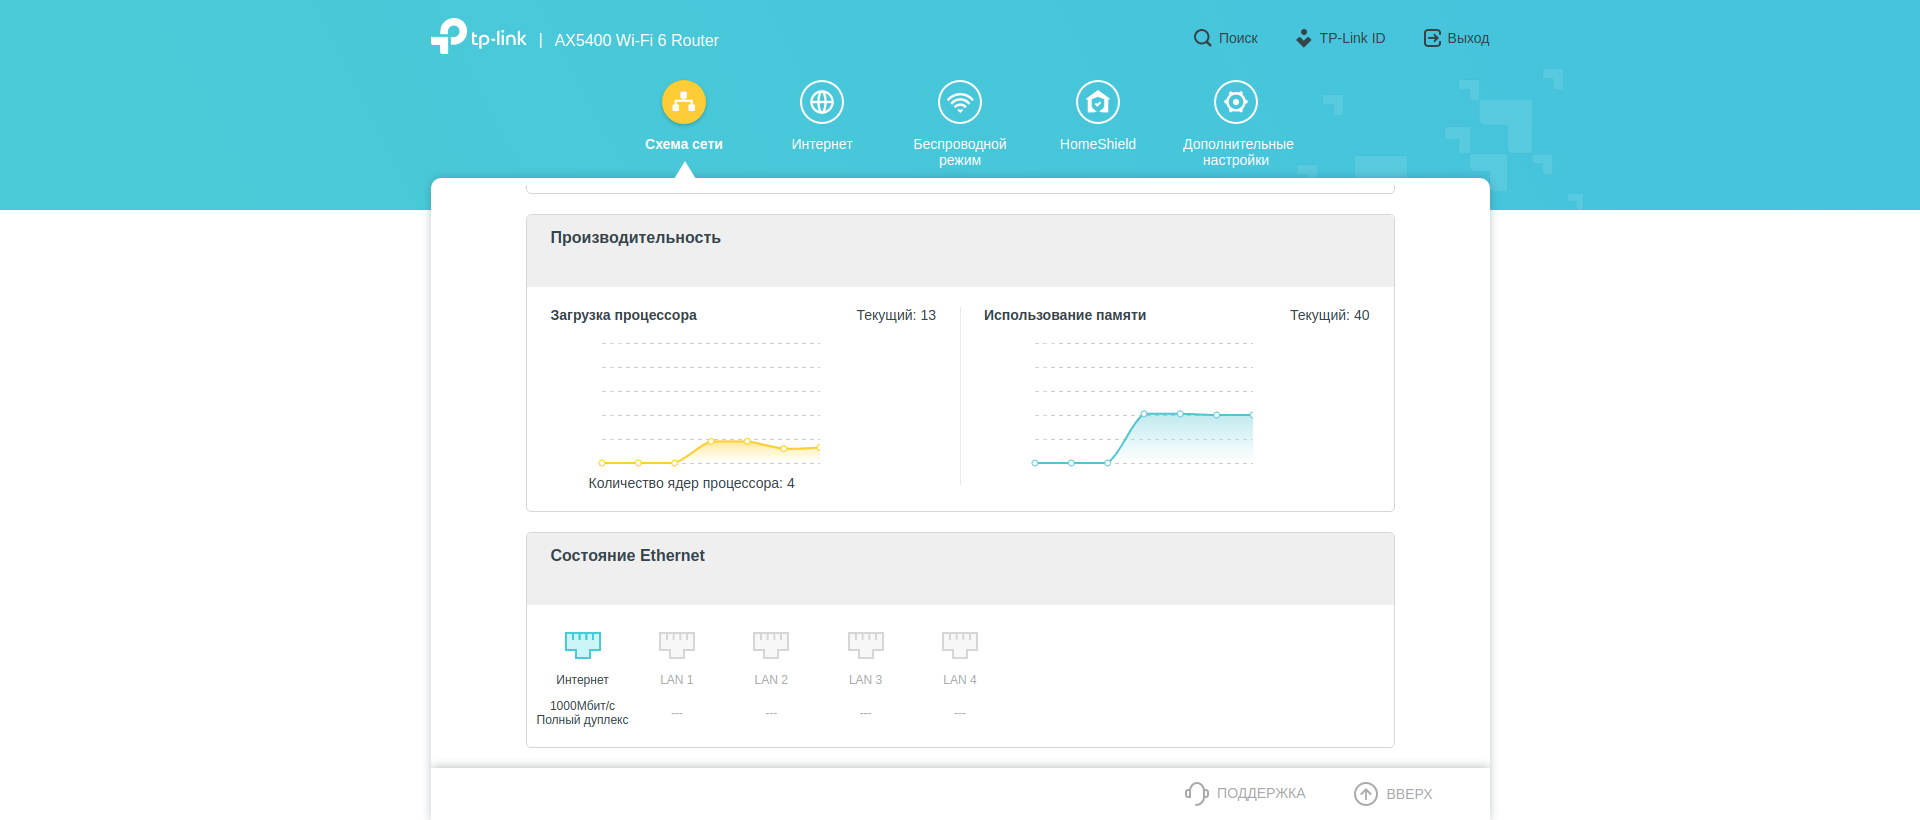Click the LAN 1 port icon
This screenshot has height=820, width=1920.
(x=677, y=644)
